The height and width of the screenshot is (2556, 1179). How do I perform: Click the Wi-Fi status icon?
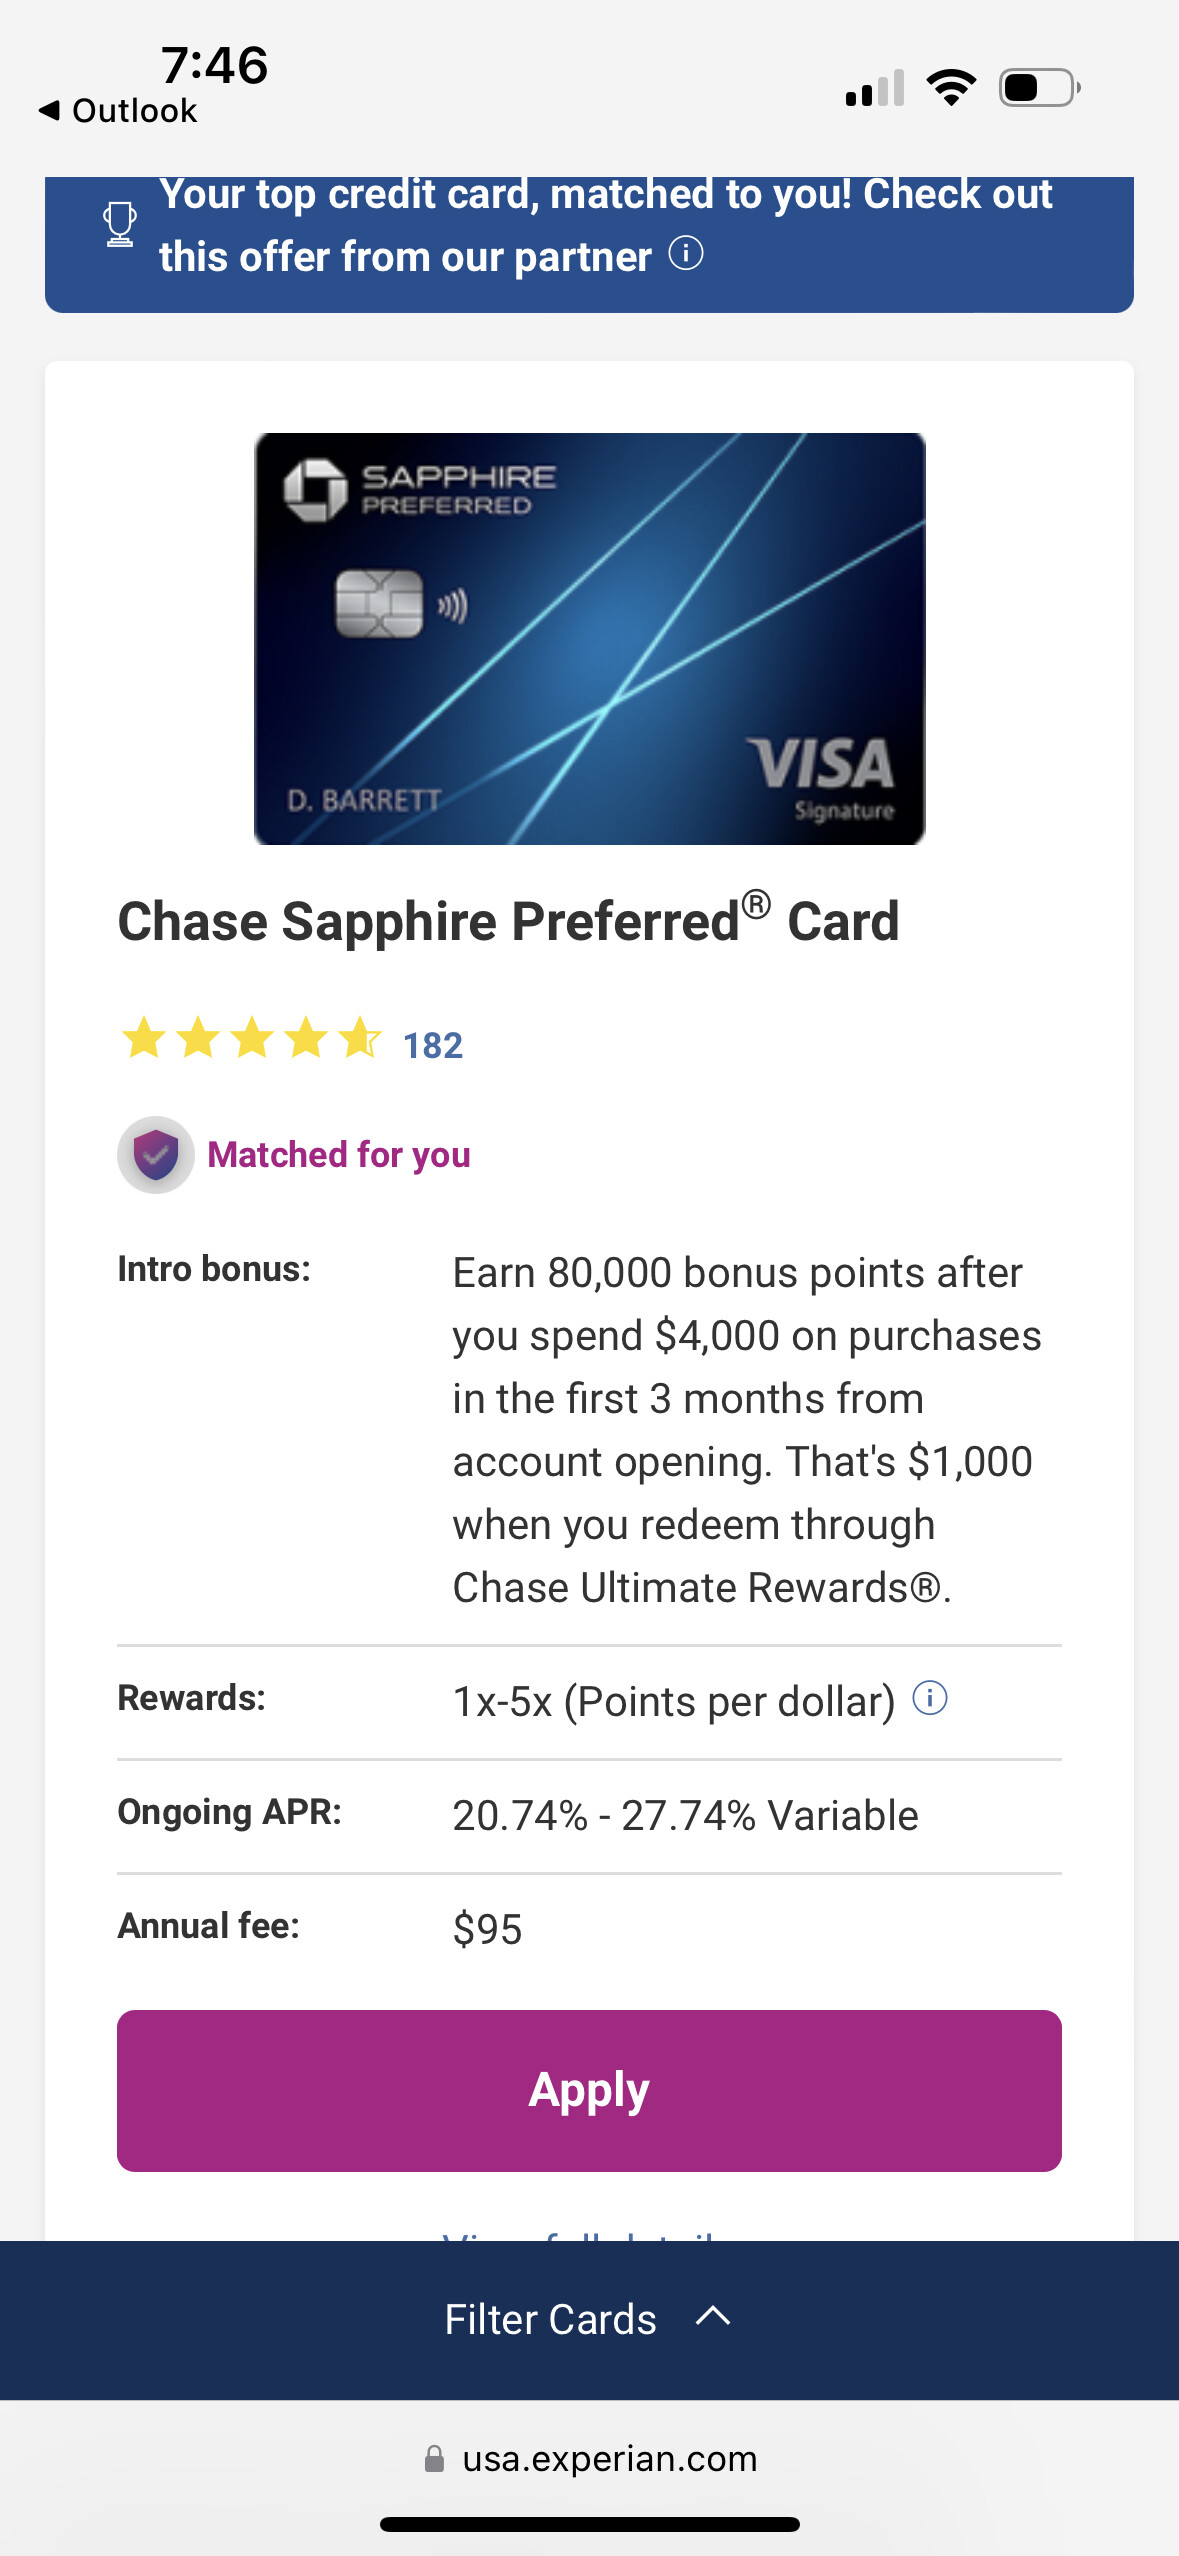click(x=951, y=88)
